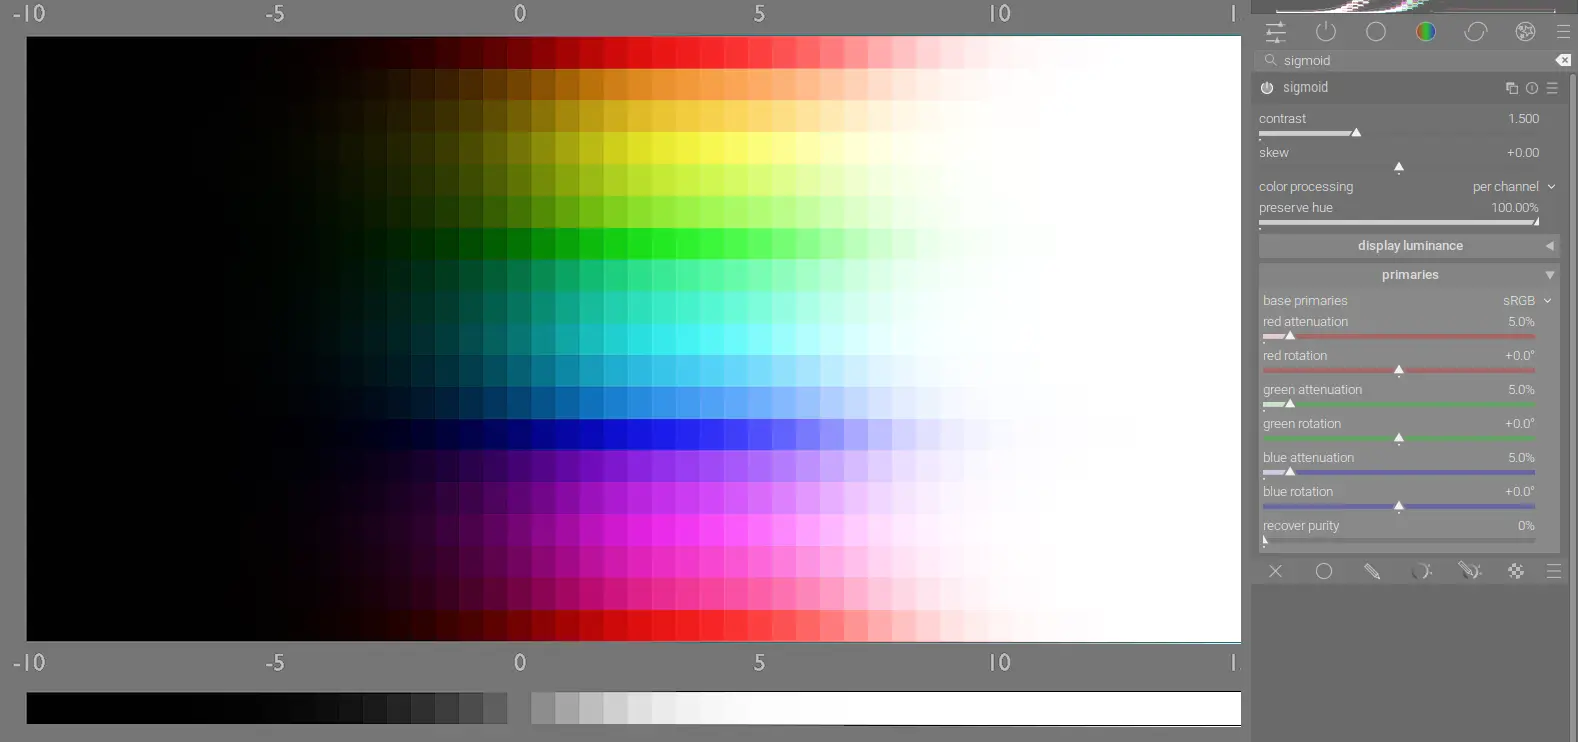Viewport: 1578px width, 742px height.
Task: Collapse the primaries section
Action: point(1409,275)
